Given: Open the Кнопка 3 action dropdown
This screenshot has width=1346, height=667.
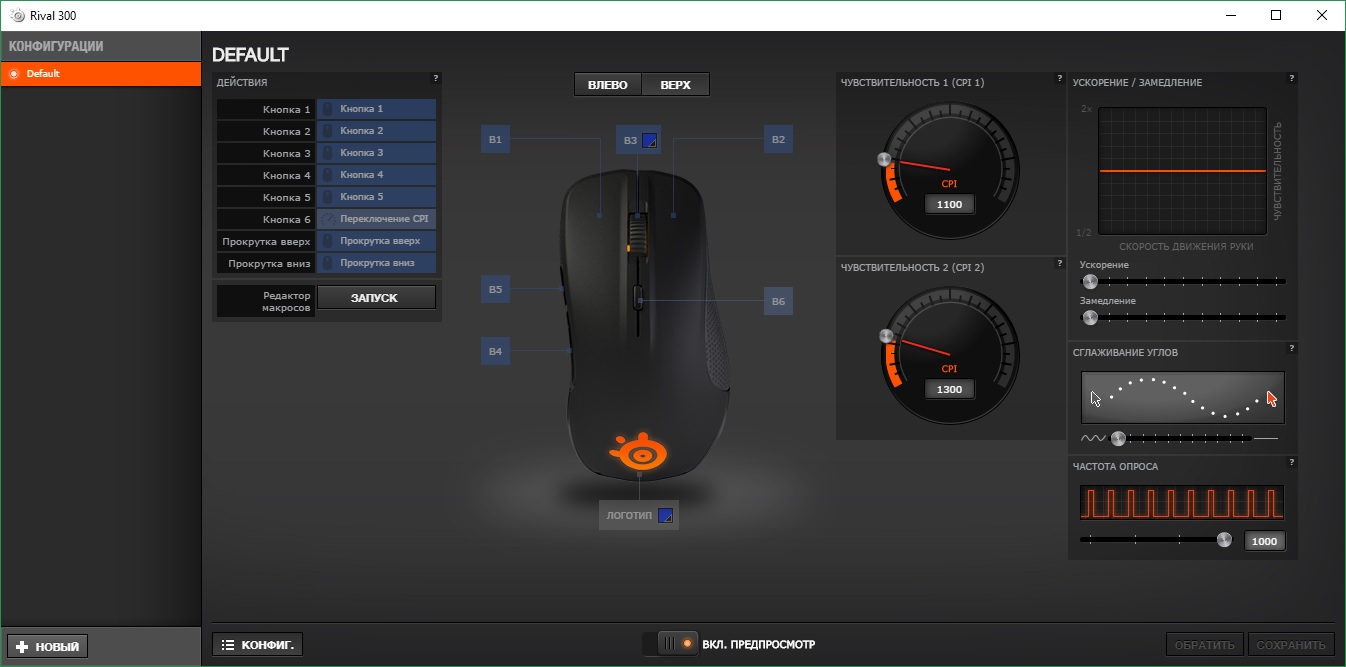Looking at the screenshot, I should pyautogui.click(x=376, y=153).
